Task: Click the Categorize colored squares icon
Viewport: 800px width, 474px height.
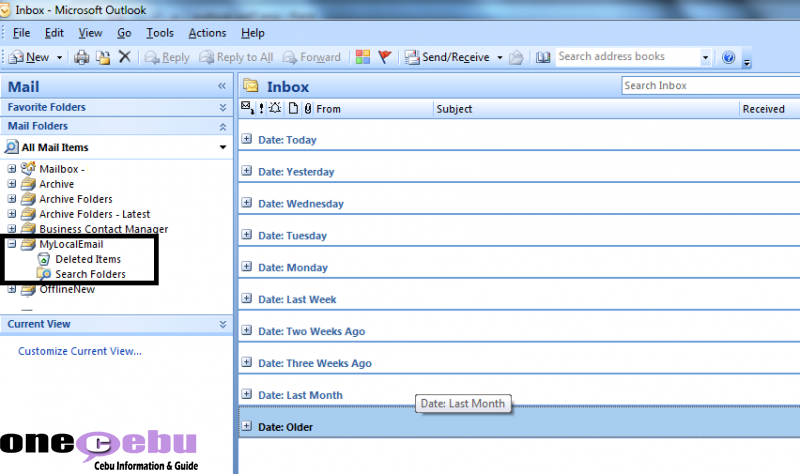Action: 363,57
